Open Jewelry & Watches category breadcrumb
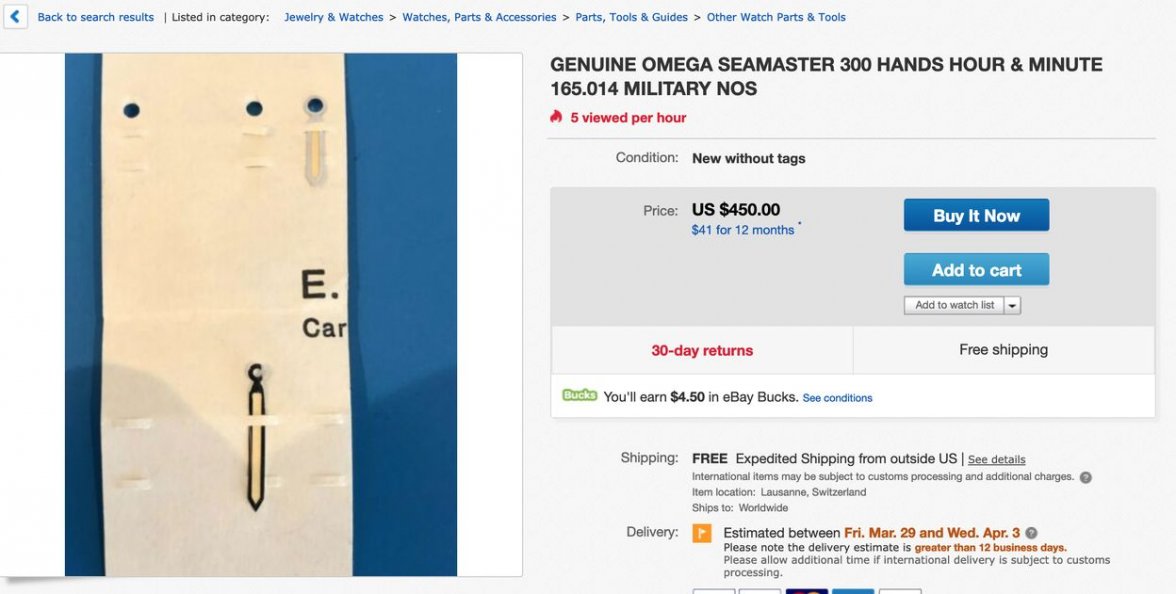 (x=333, y=17)
